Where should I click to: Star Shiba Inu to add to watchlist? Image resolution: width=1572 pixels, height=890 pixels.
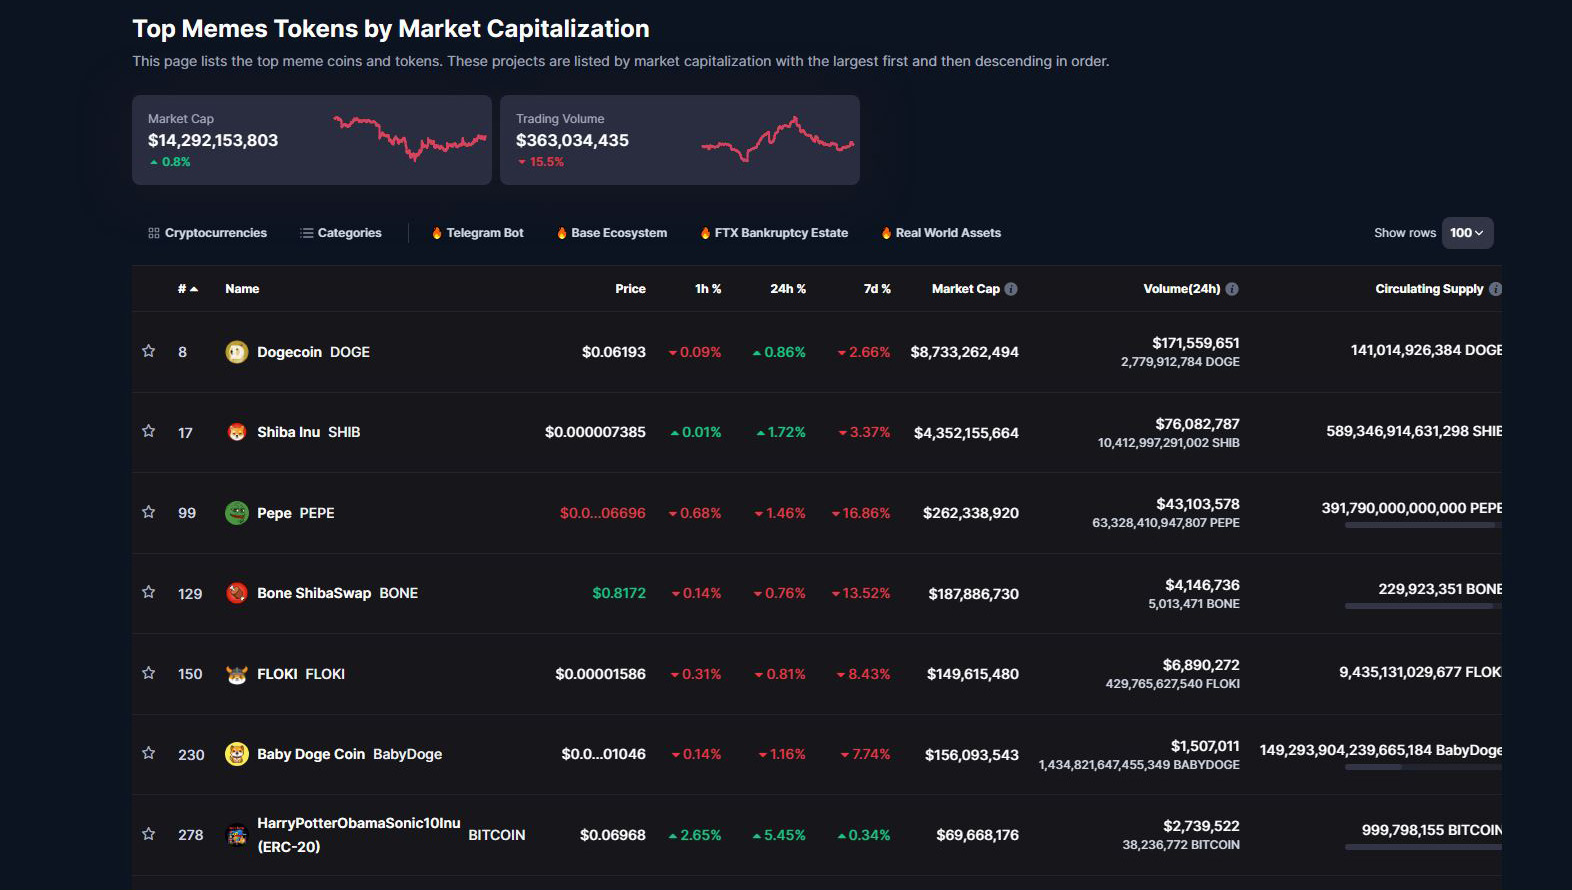click(x=149, y=431)
